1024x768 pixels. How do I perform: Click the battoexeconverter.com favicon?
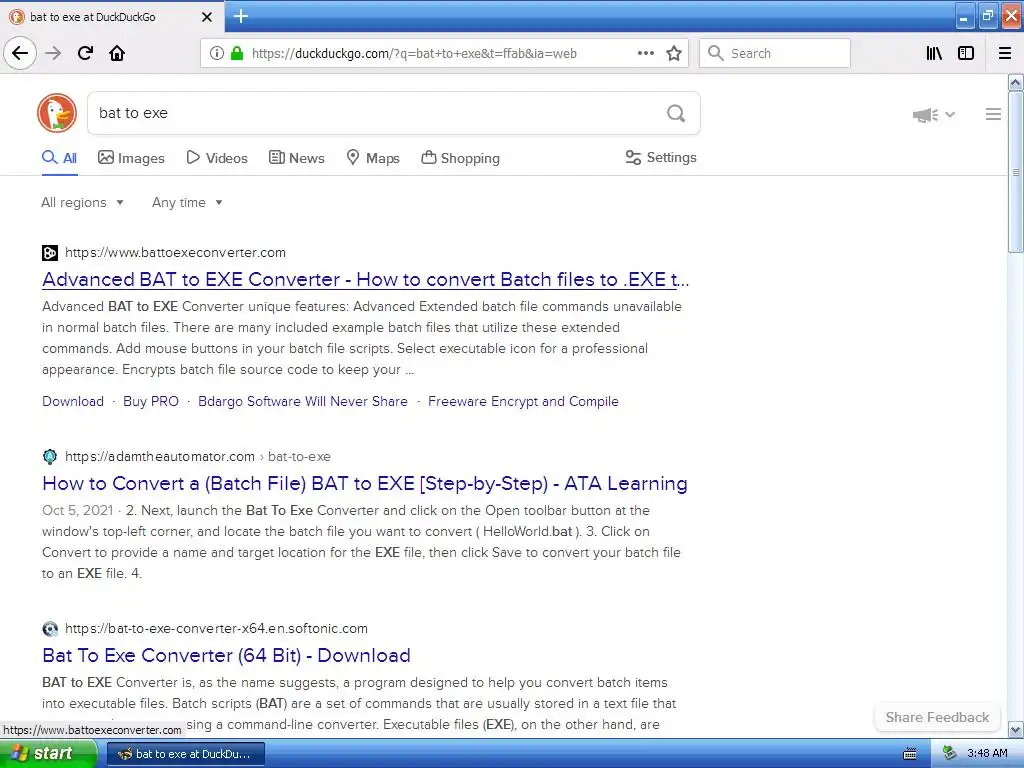click(50, 253)
